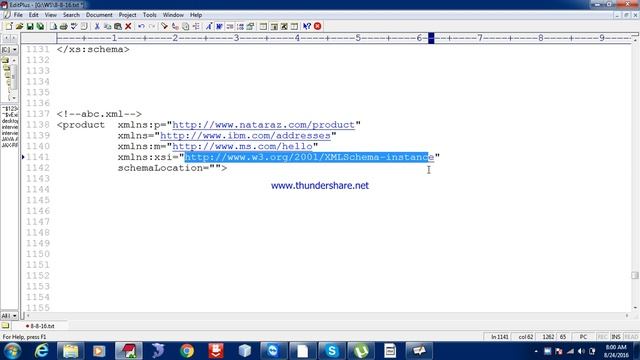Open Print Preview from the toolbar
Image resolution: width=640 pixels, height=360 pixels.
pos(53,27)
